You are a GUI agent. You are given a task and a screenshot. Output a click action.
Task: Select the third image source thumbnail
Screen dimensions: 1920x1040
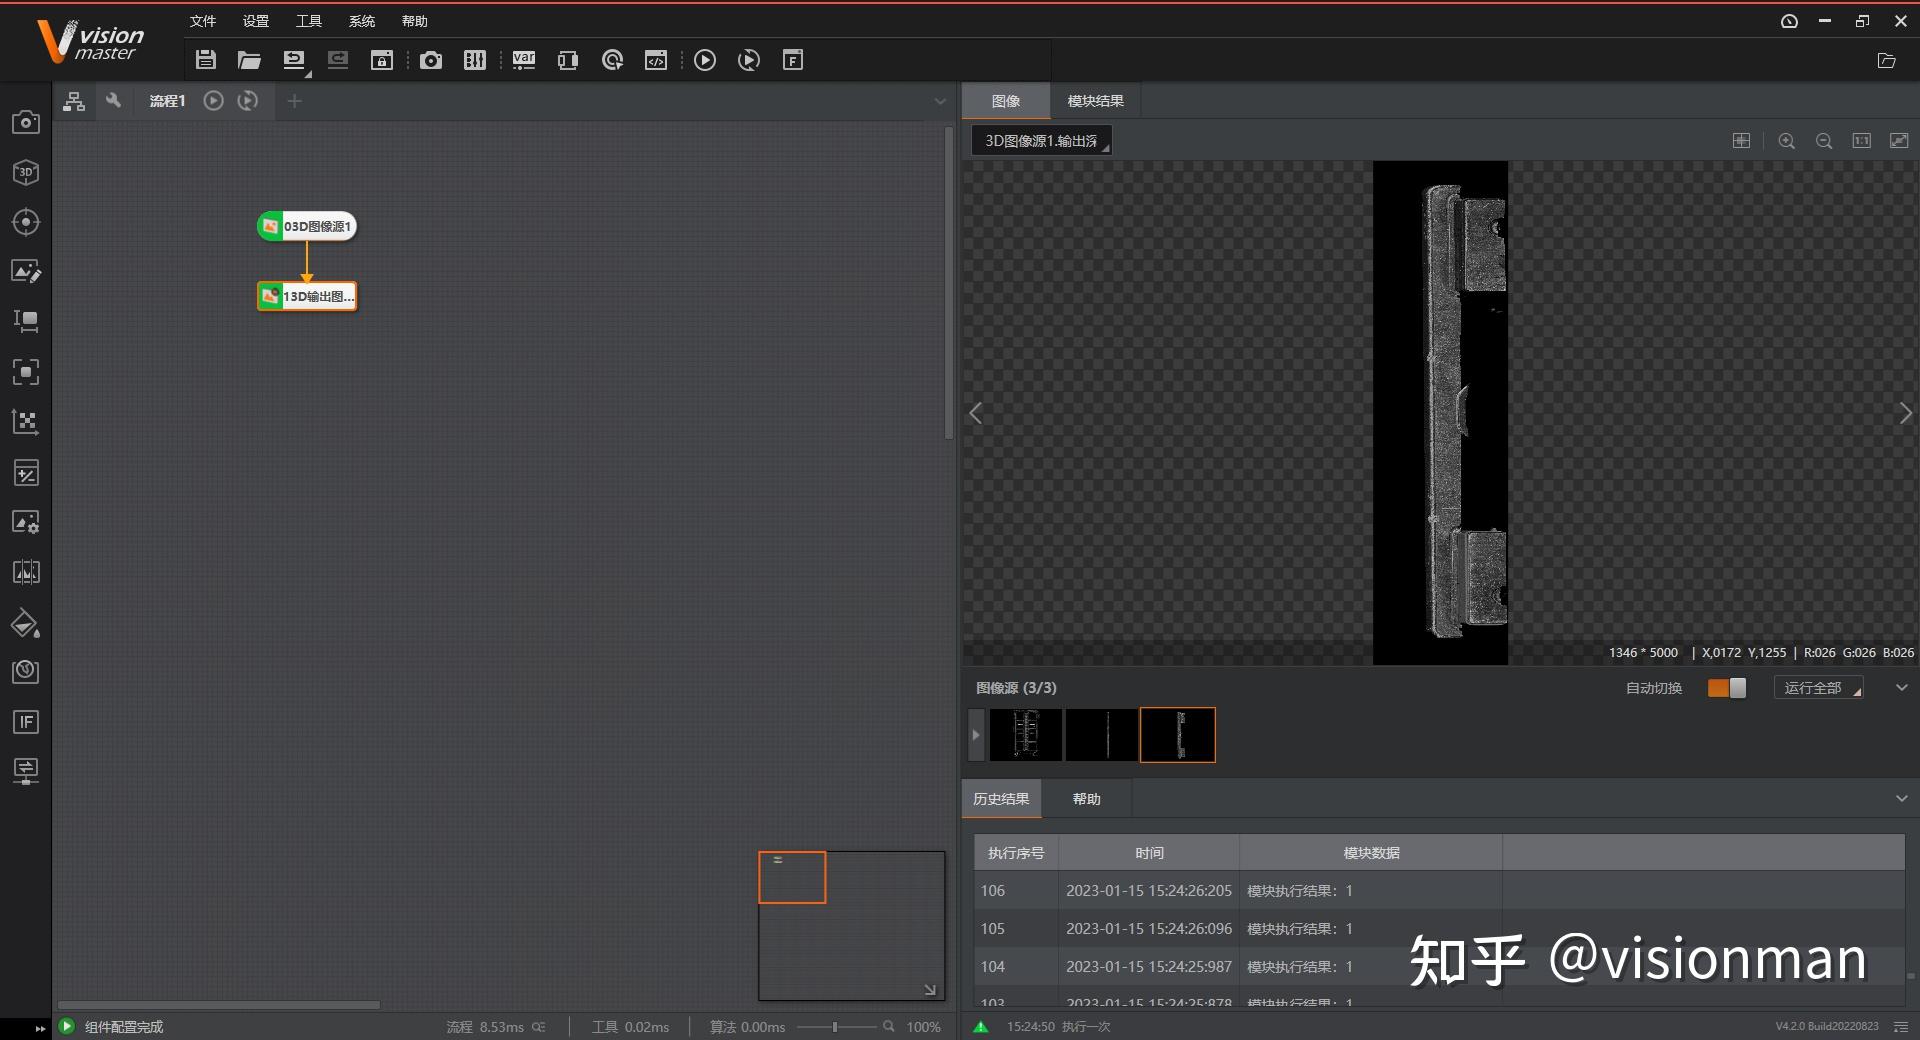[x=1177, y=735]
